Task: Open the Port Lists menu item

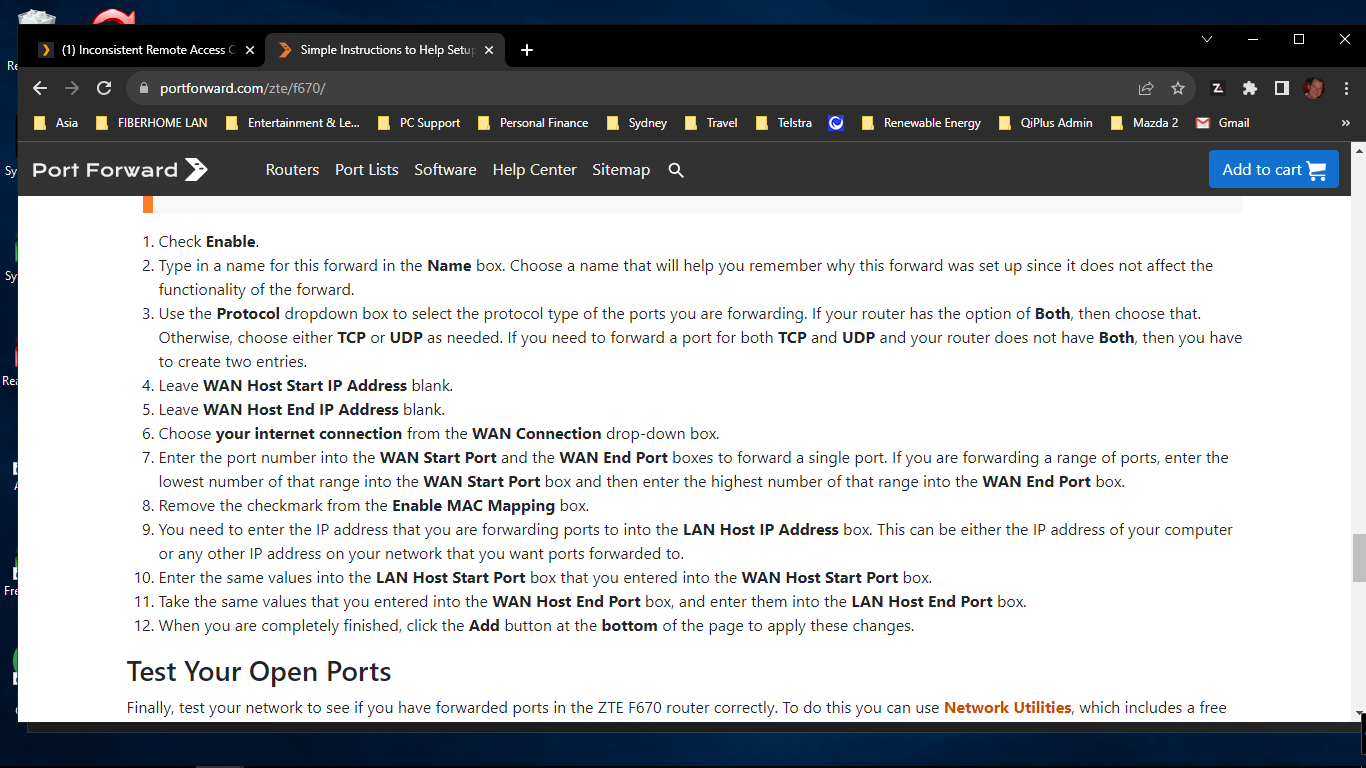Action: [367, 170]
